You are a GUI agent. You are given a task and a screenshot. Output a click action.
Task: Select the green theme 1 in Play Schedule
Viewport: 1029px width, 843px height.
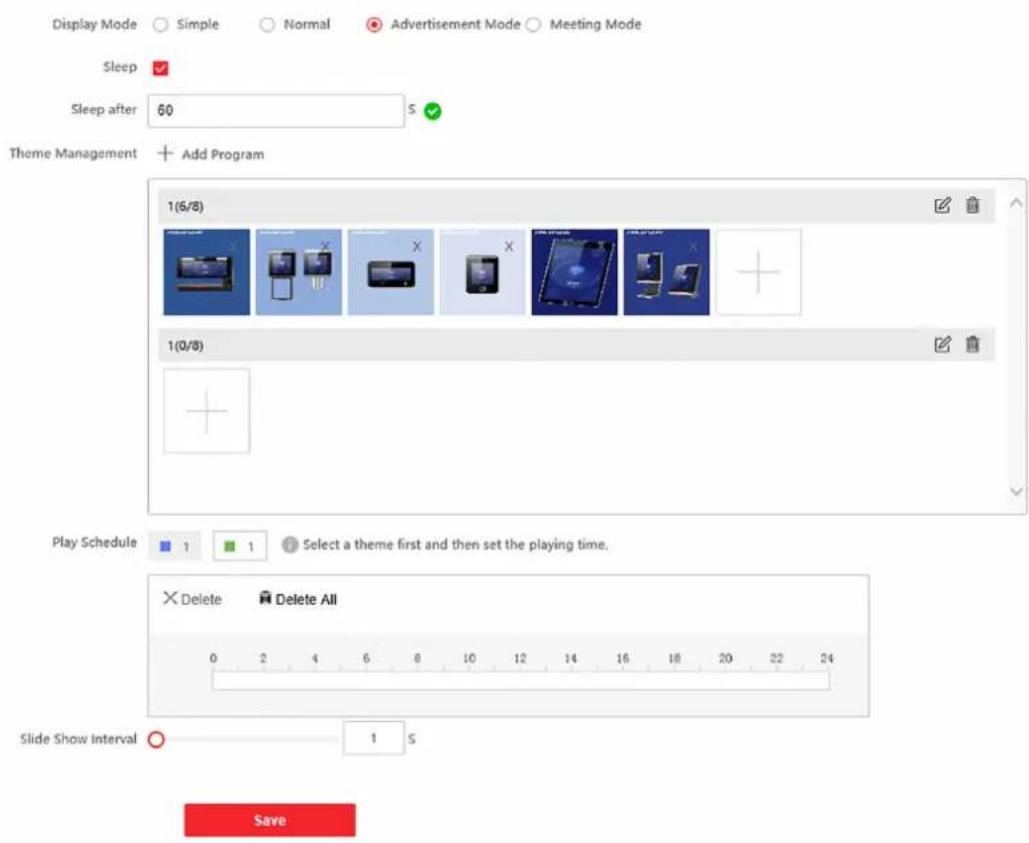click(x=240, y=546)
